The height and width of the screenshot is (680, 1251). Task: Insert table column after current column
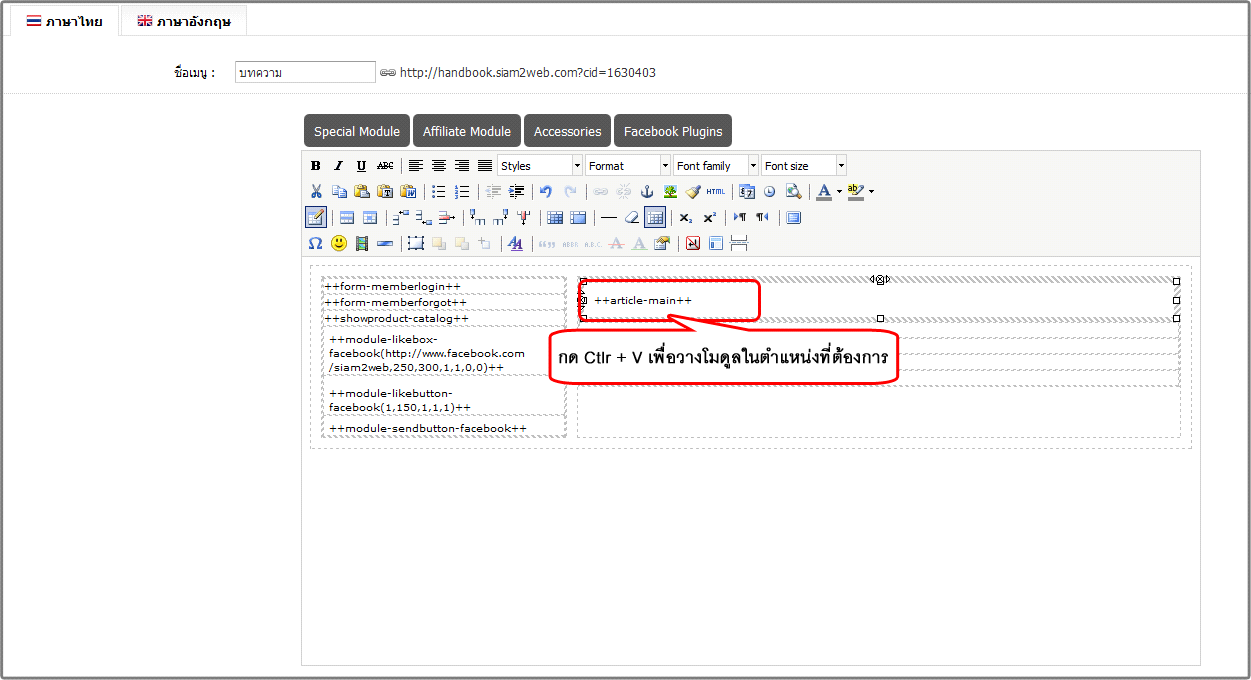click(501, 217)
